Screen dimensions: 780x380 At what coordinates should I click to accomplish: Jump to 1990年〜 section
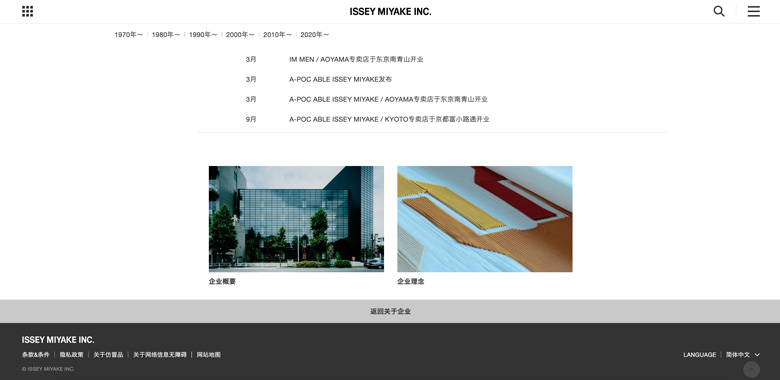[203, 35]
